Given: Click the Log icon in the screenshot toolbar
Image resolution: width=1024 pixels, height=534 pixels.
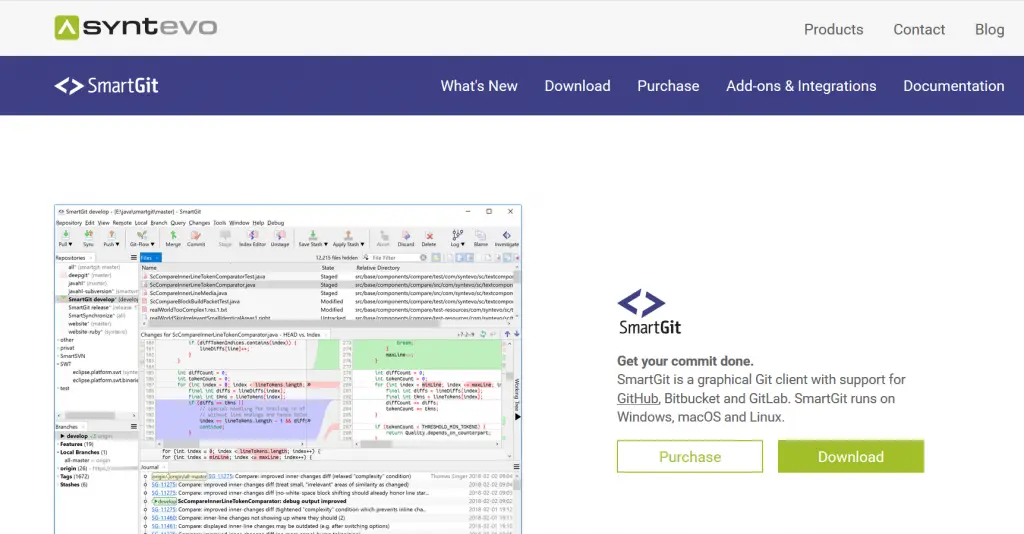Looking at the screenshot, I should (x=457, y=238).
